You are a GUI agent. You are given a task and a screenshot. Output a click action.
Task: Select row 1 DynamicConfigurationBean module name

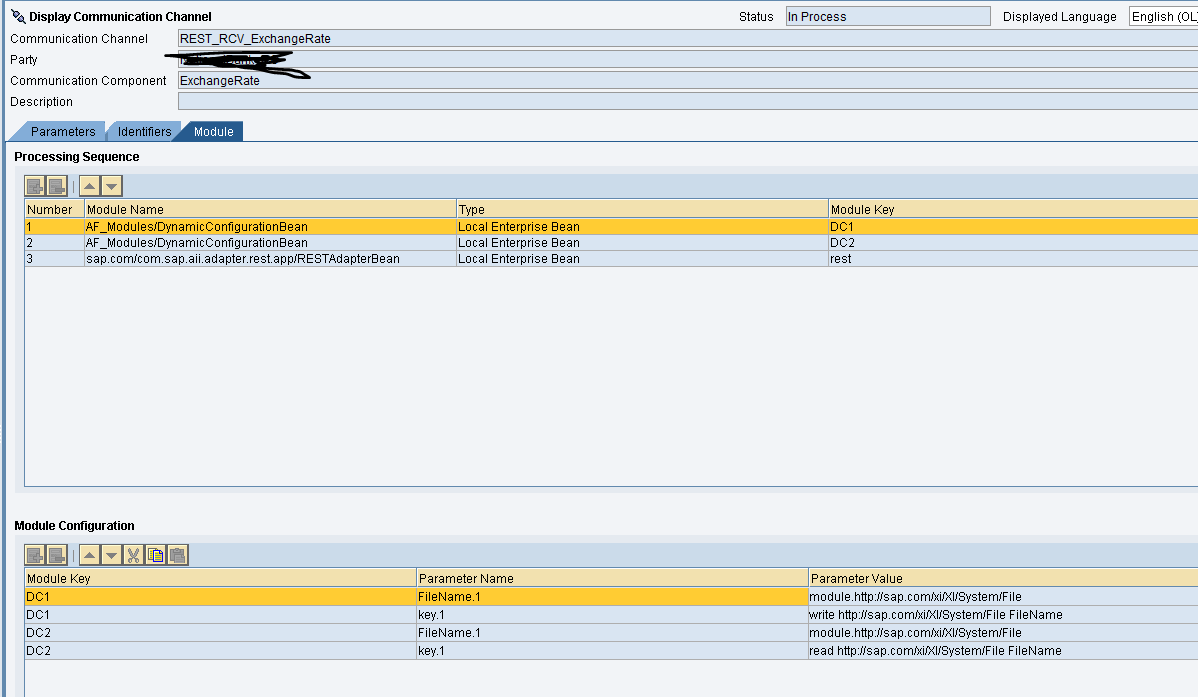point(270,226)
